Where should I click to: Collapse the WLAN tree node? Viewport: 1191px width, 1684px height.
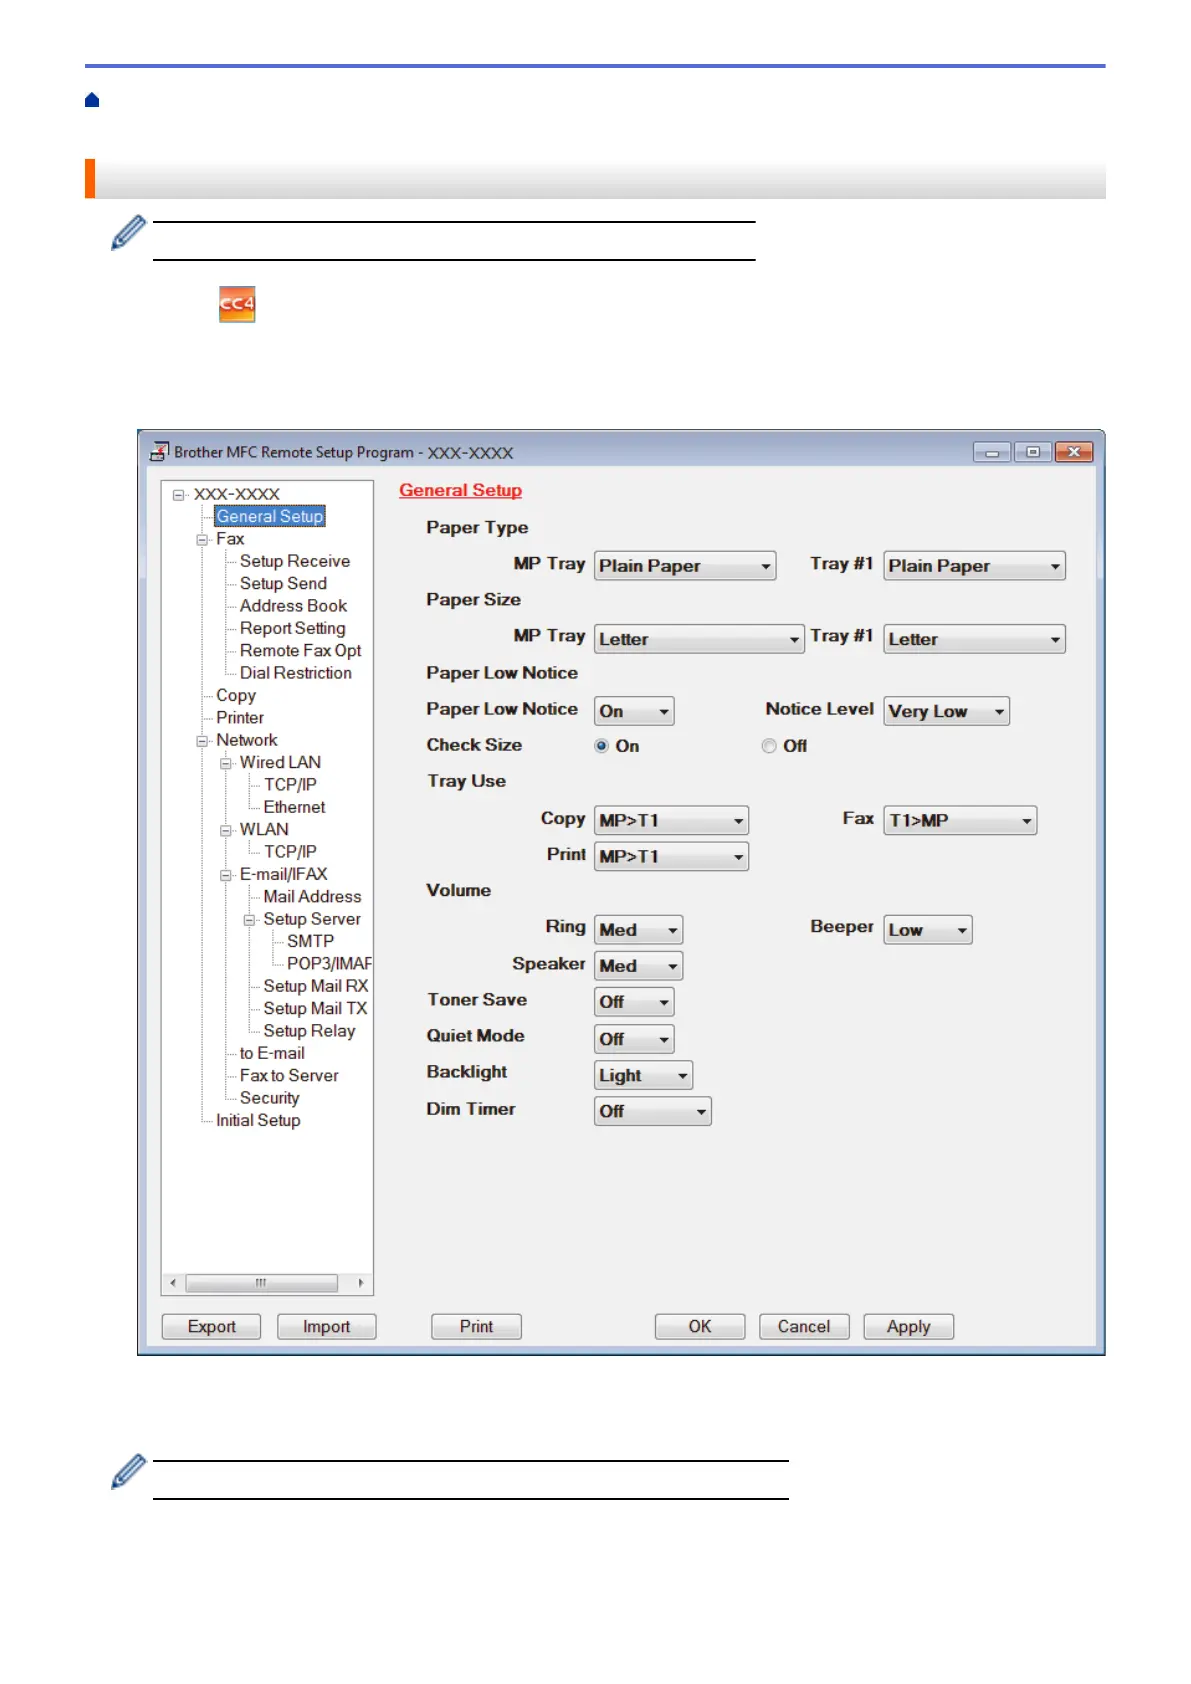226,830
